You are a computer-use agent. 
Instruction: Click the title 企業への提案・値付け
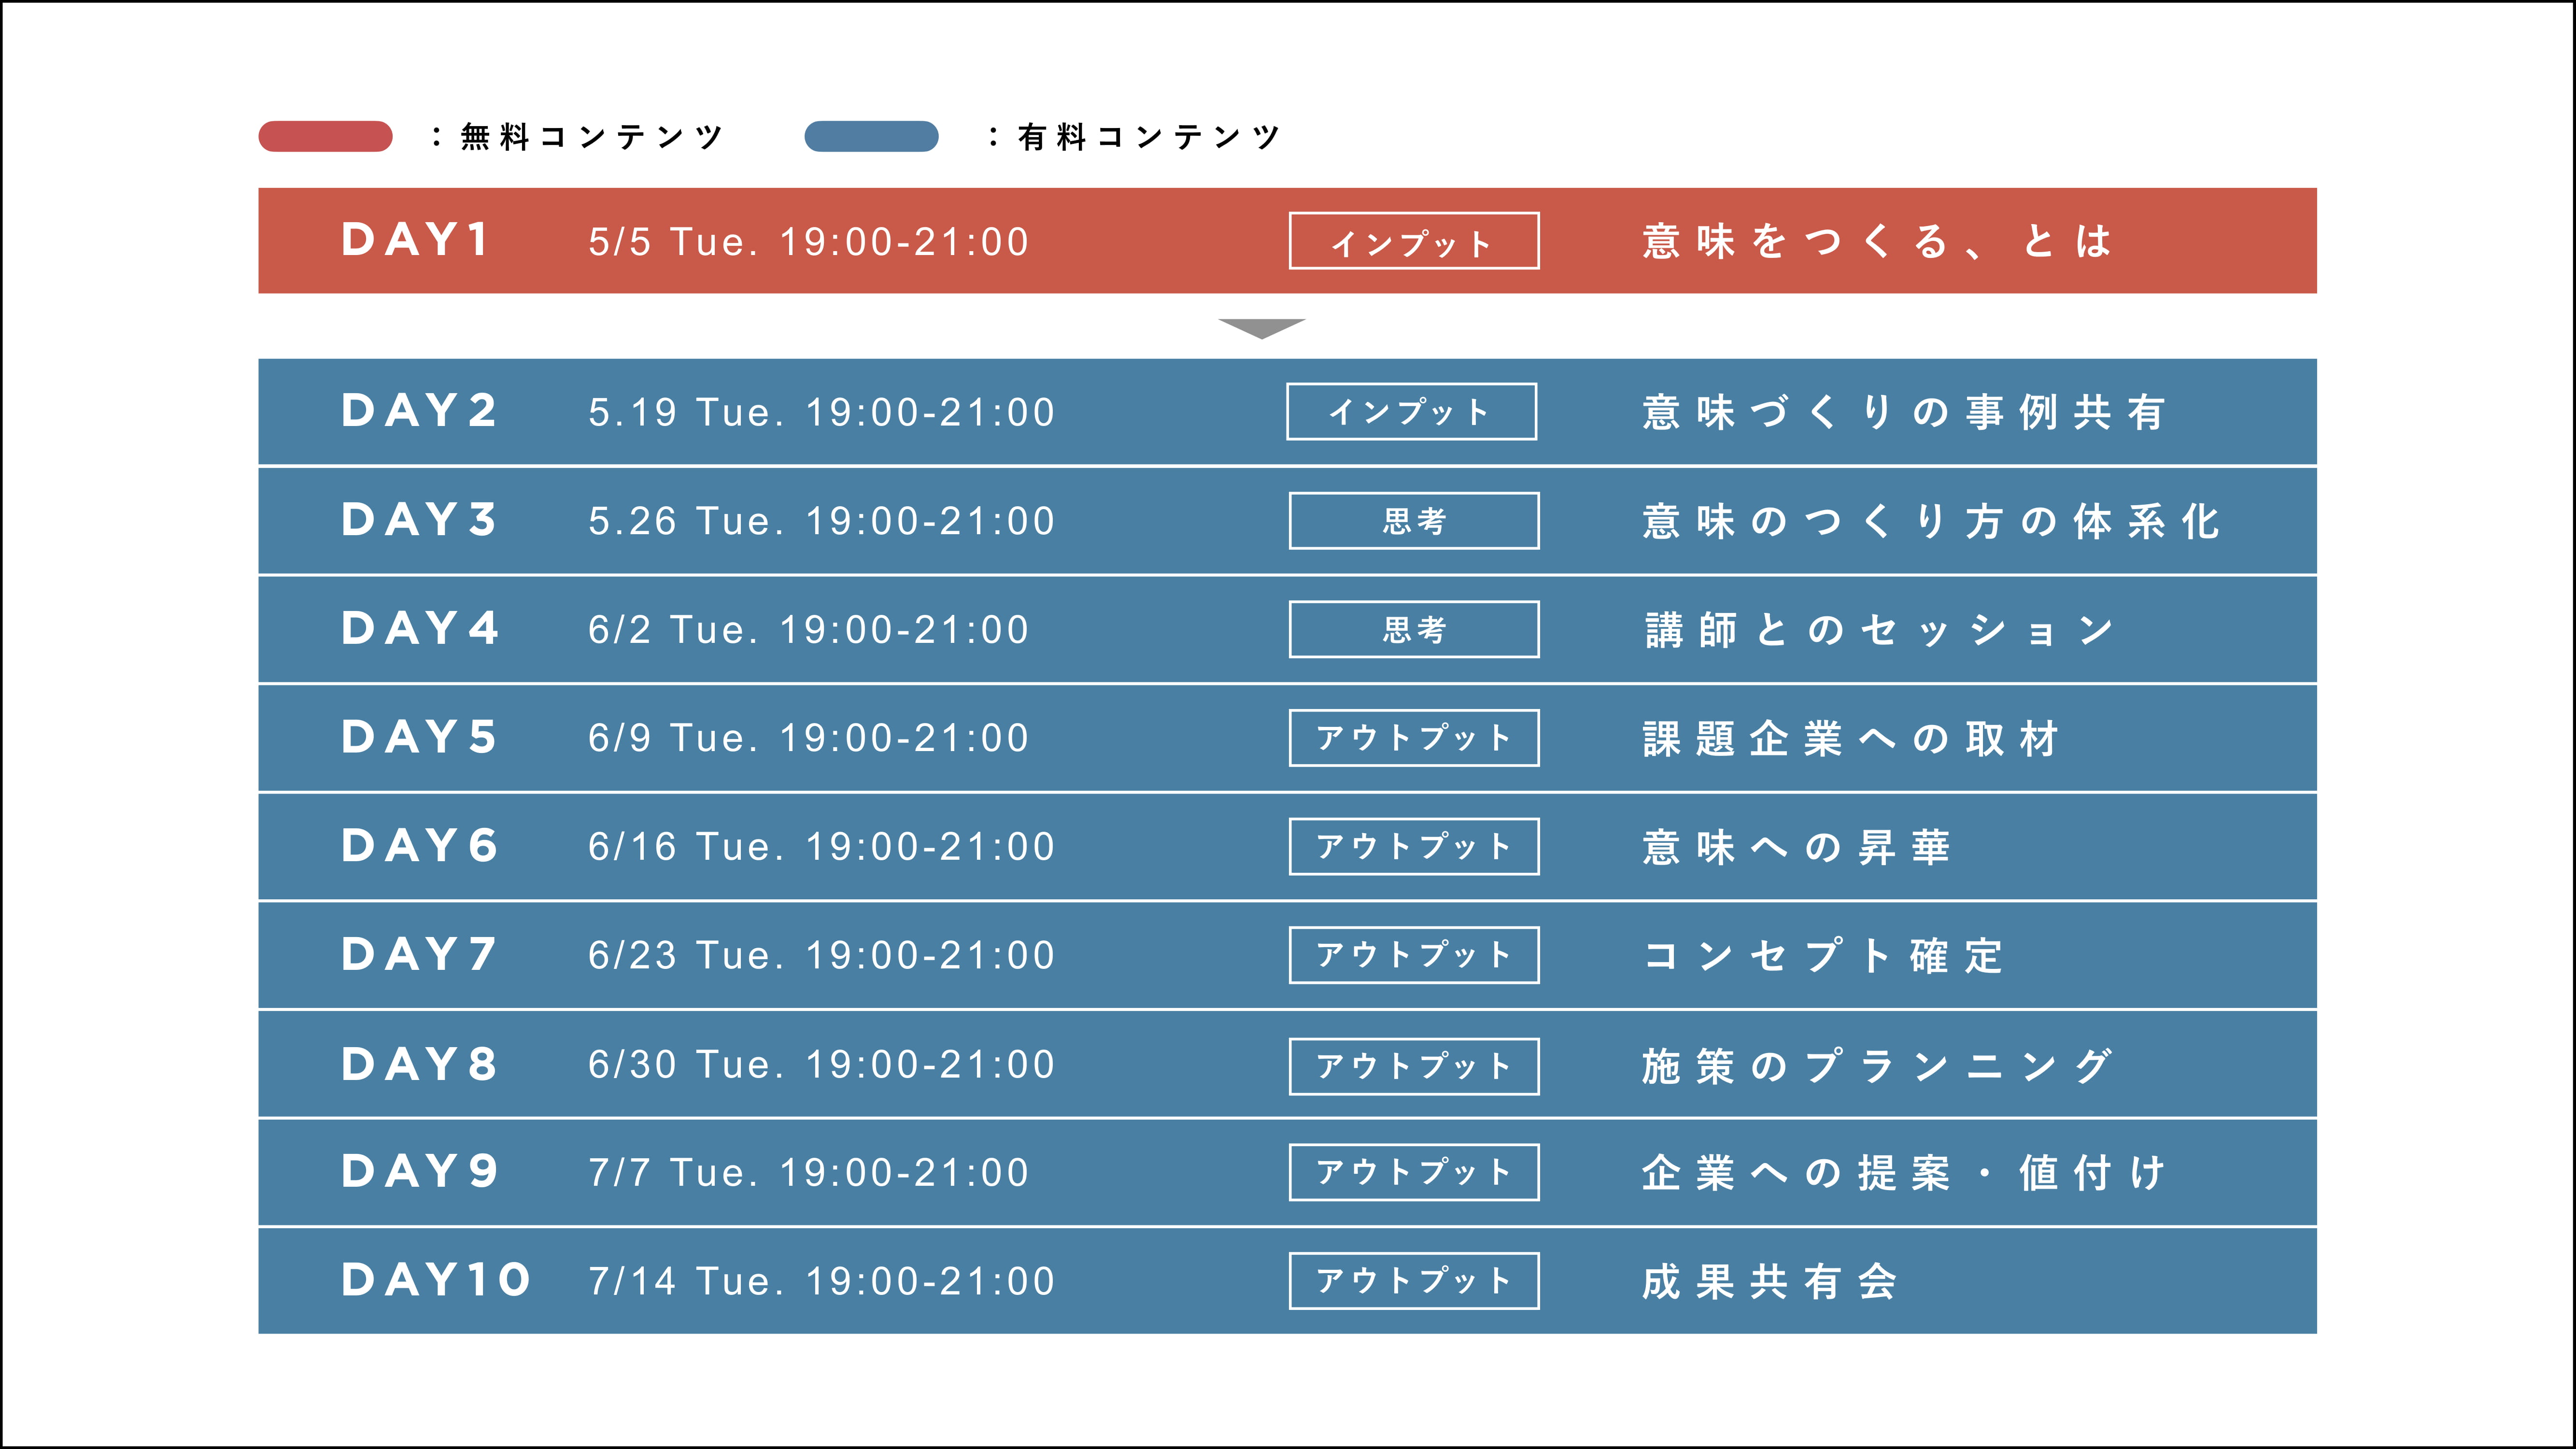point(1904,1173)
